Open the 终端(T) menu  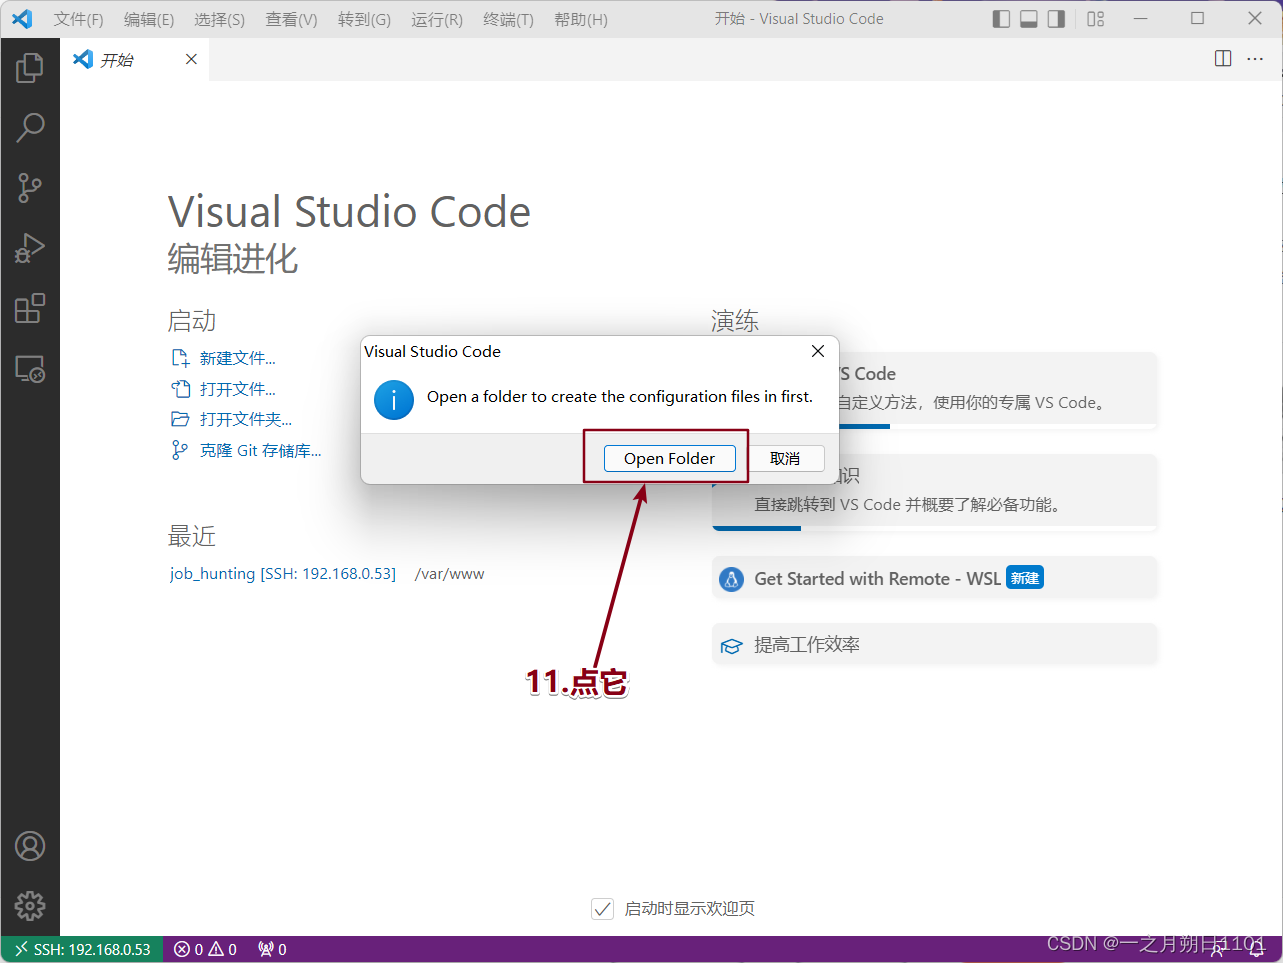[x=508, y=19]
